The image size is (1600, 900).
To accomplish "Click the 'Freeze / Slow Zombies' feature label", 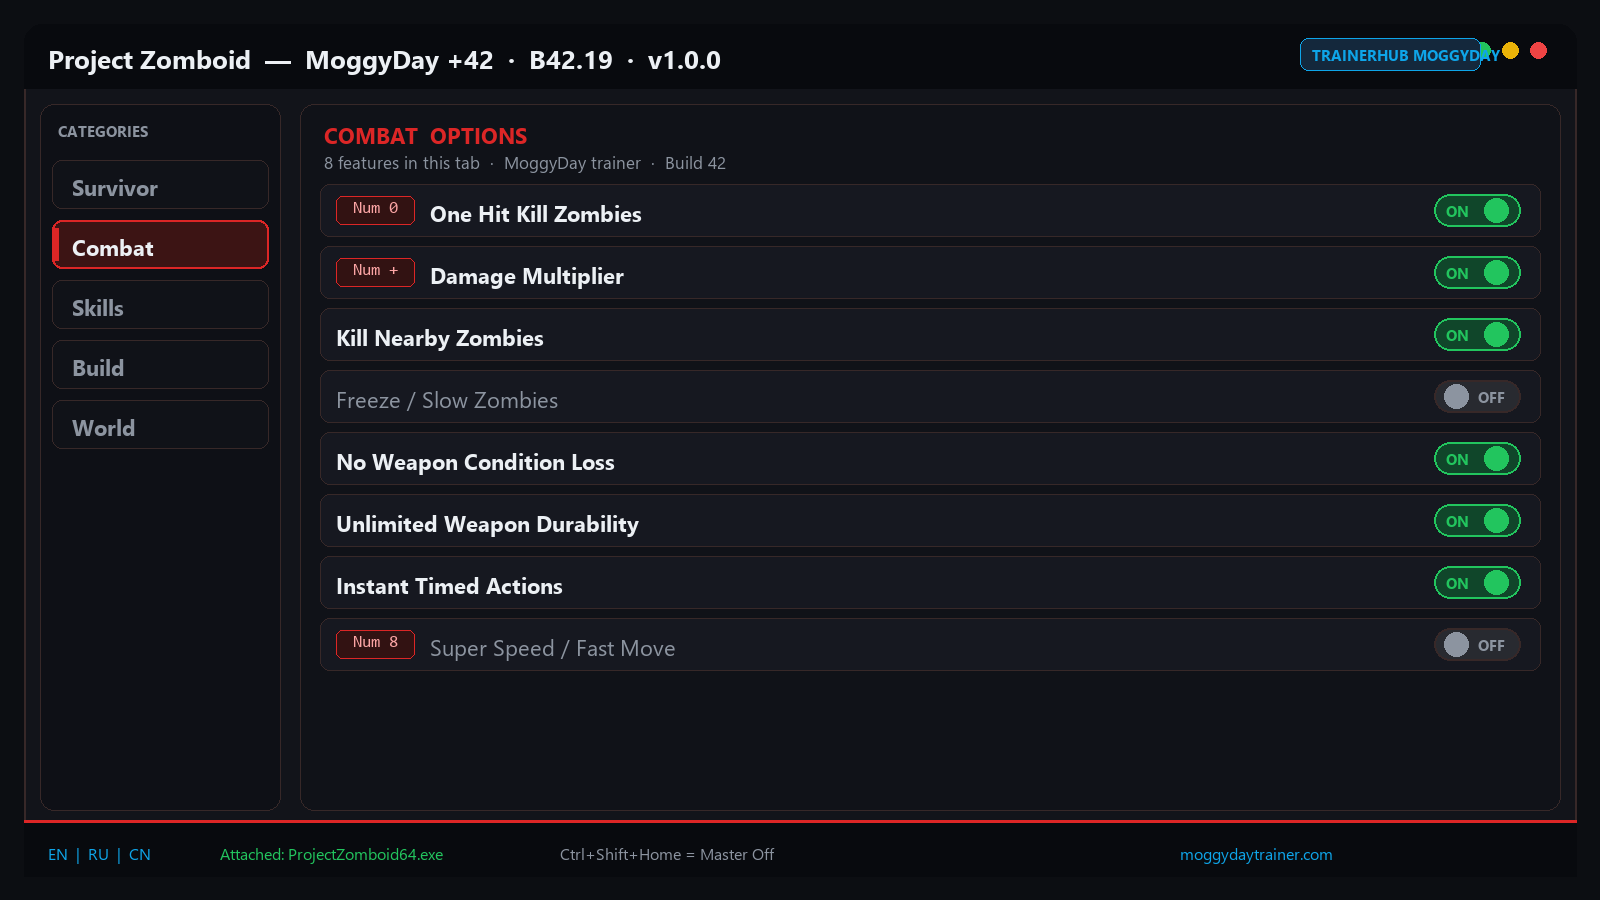I will (x=447, y=400).
